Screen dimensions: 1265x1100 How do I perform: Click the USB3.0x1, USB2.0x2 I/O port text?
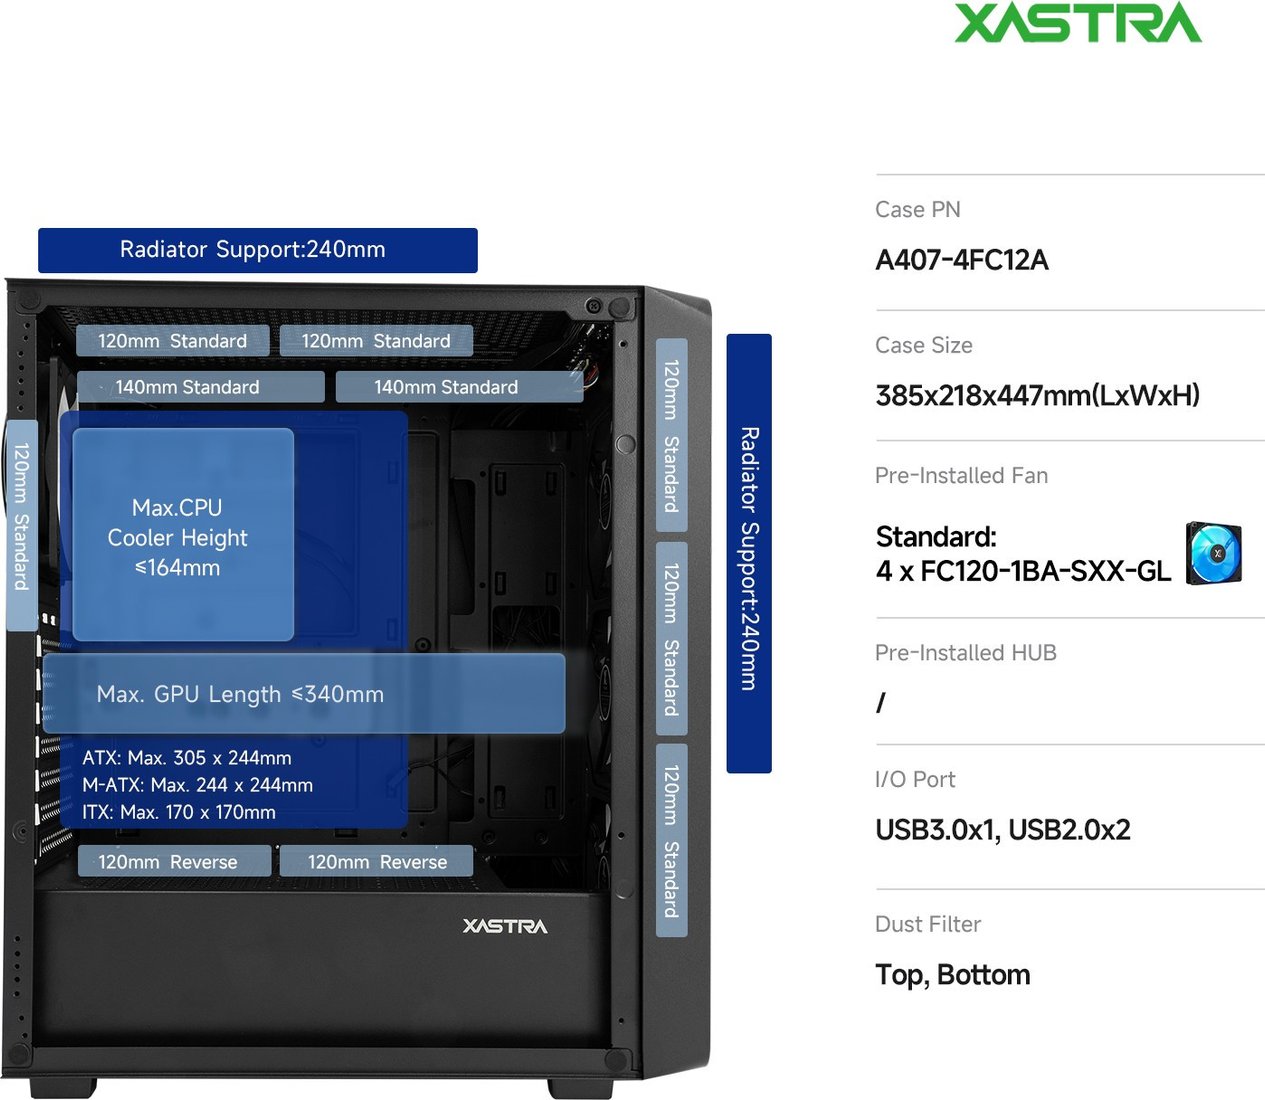[1003, 830]
